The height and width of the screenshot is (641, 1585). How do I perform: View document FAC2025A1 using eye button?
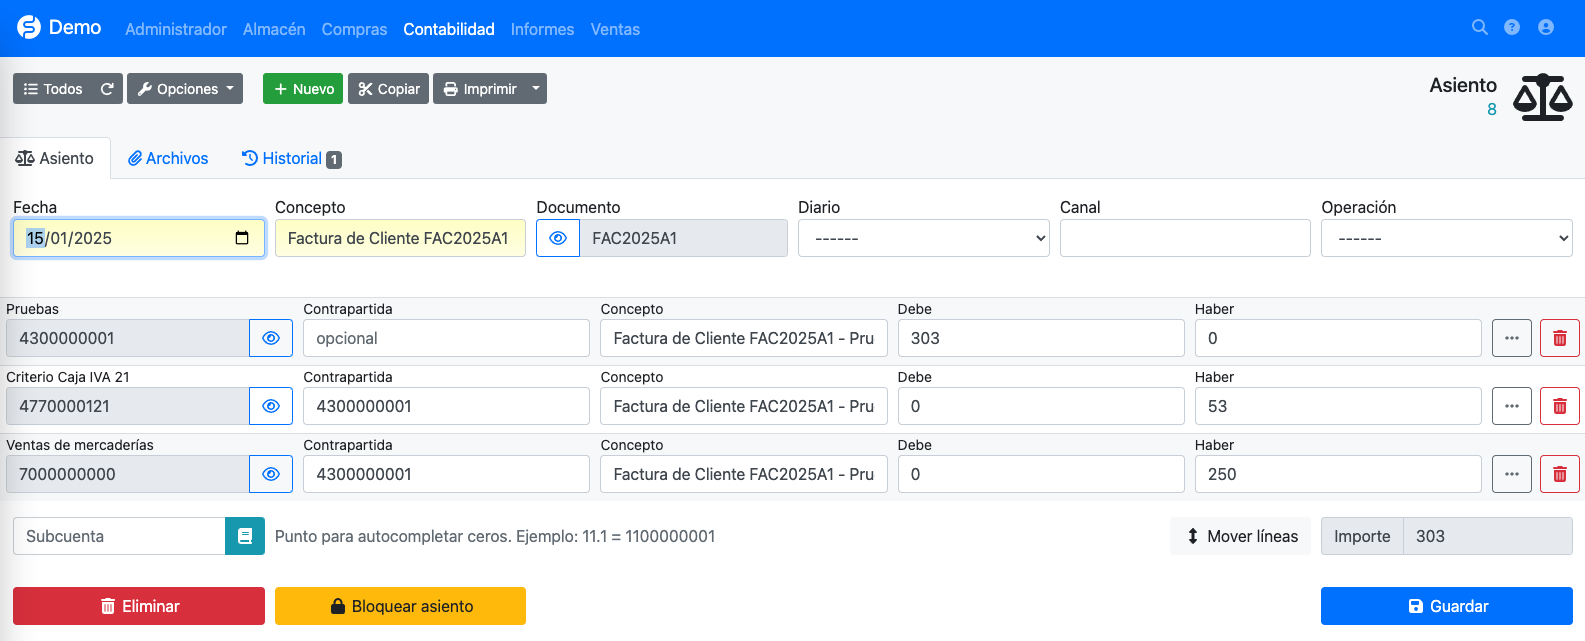tap(558, 238)
